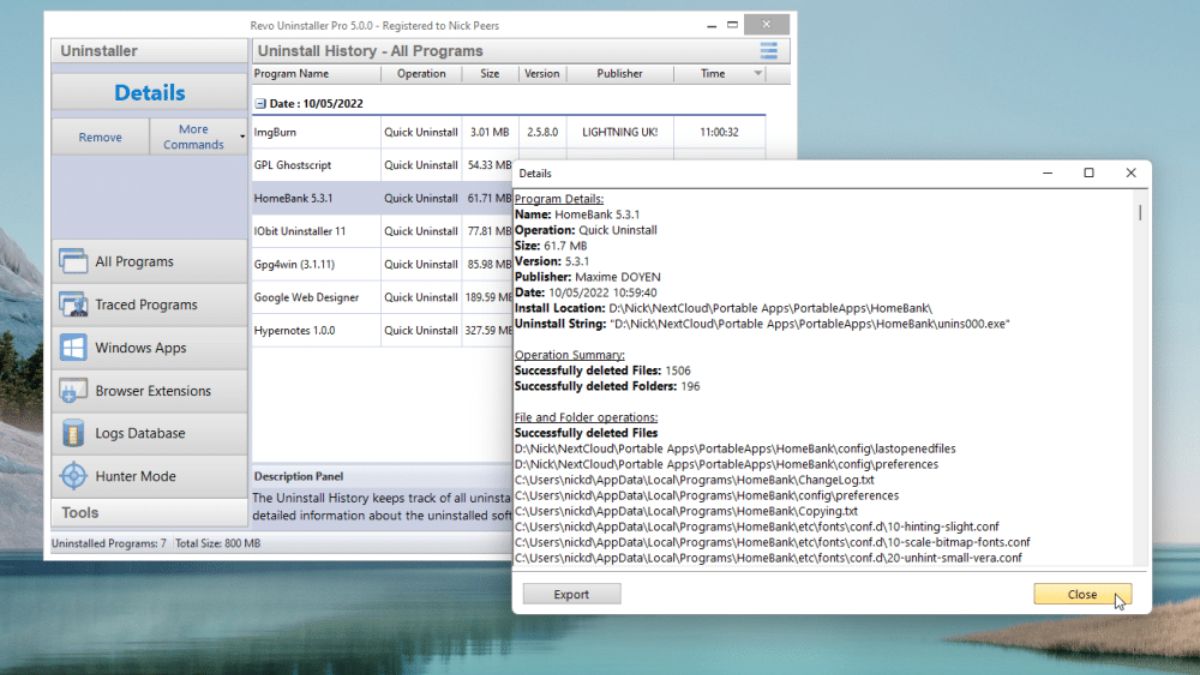The height and width of the screenshot is (675, 1200).
Task: Click Total Size: 800 MB in status bar
Action: tap(217, 544)
